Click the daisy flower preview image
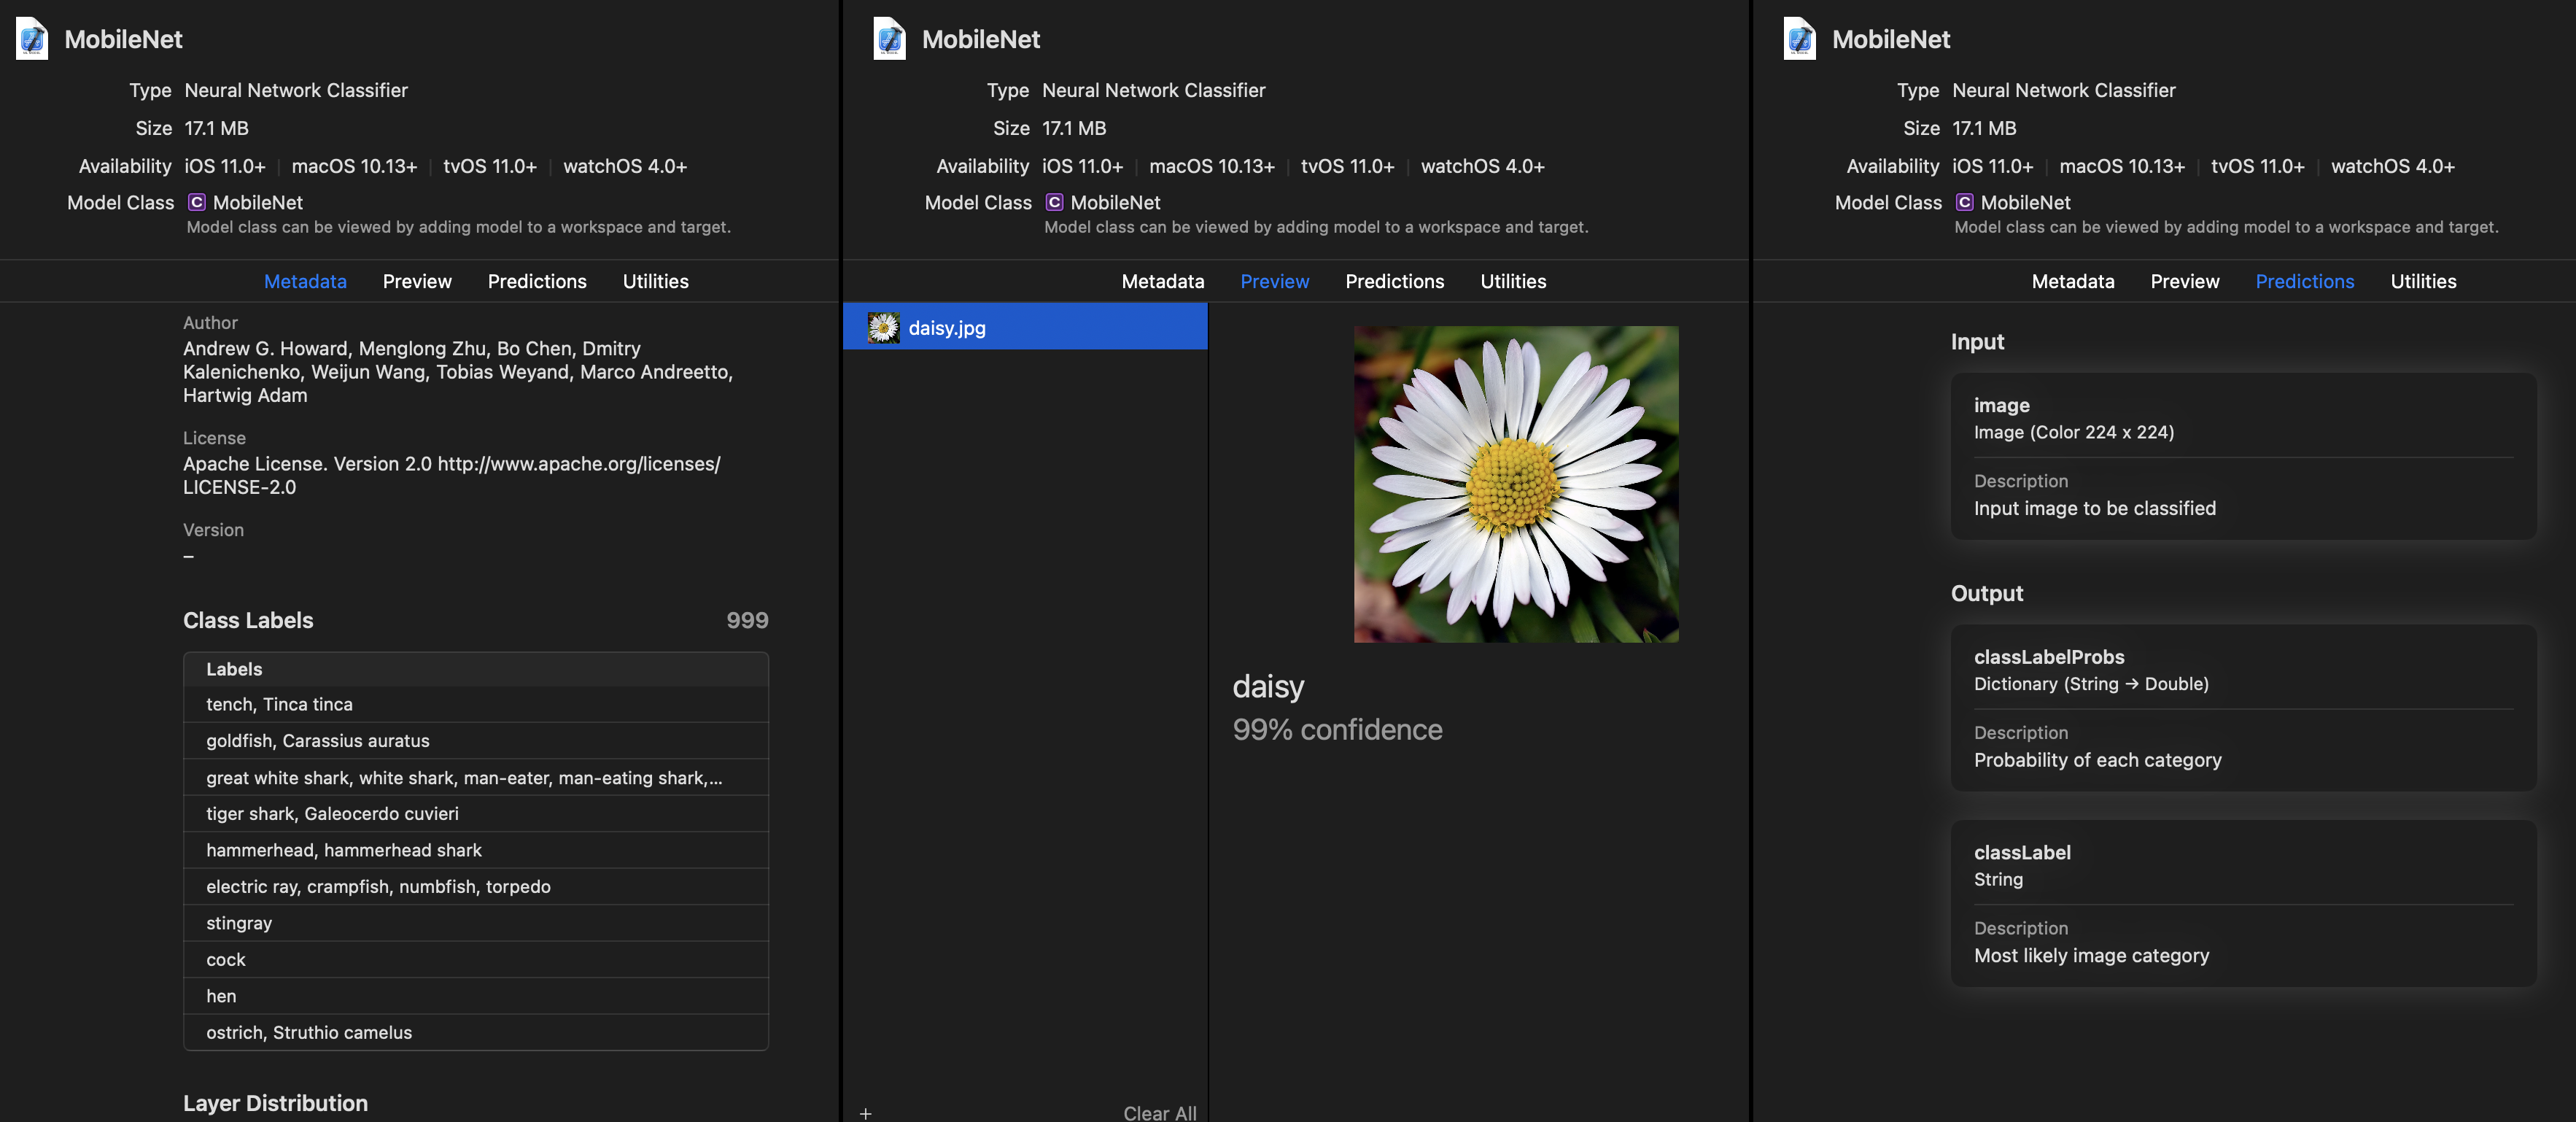The image size is (2576, 1122). click(x=1516, y=484)
